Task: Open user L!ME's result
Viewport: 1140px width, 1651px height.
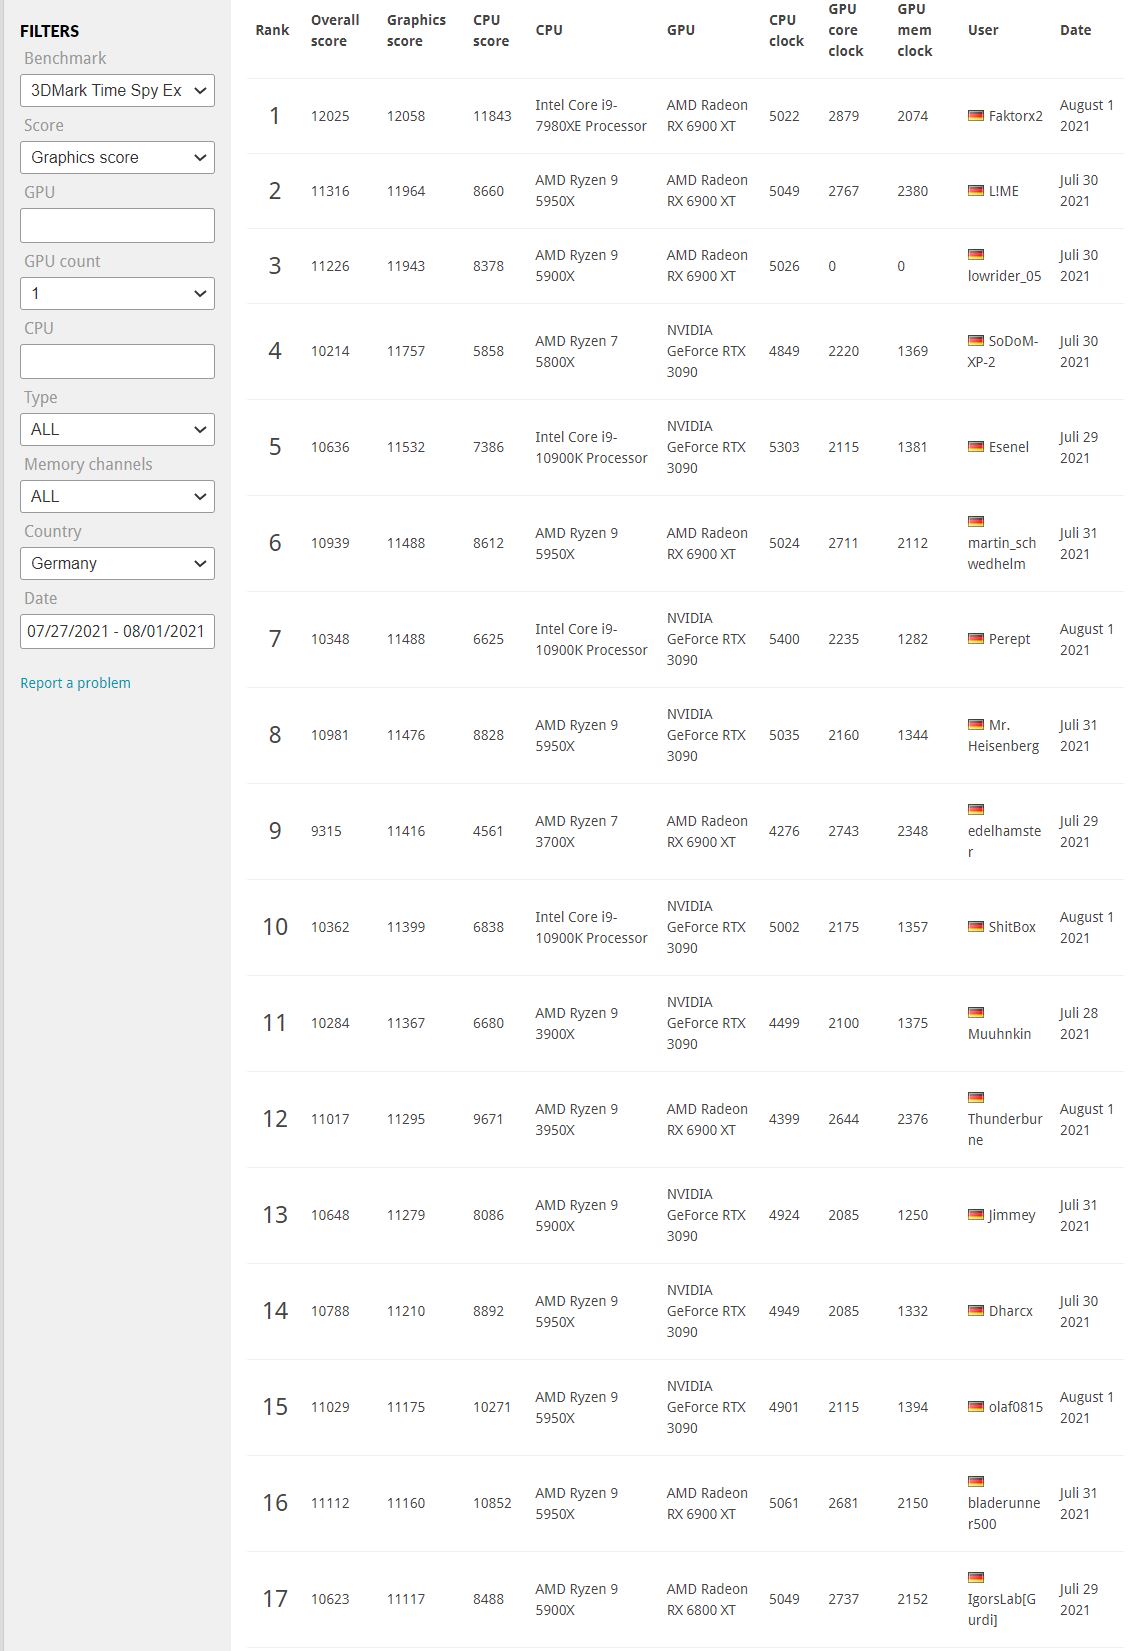Action: (1003, 191)
